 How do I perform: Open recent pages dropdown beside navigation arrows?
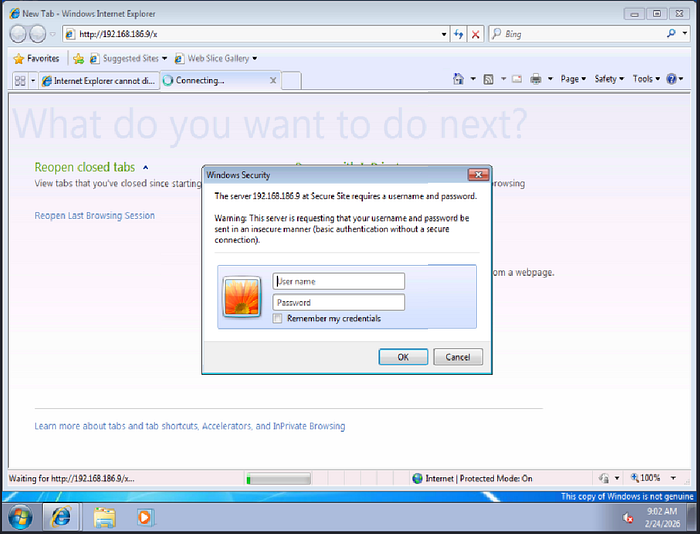[53, 34]
